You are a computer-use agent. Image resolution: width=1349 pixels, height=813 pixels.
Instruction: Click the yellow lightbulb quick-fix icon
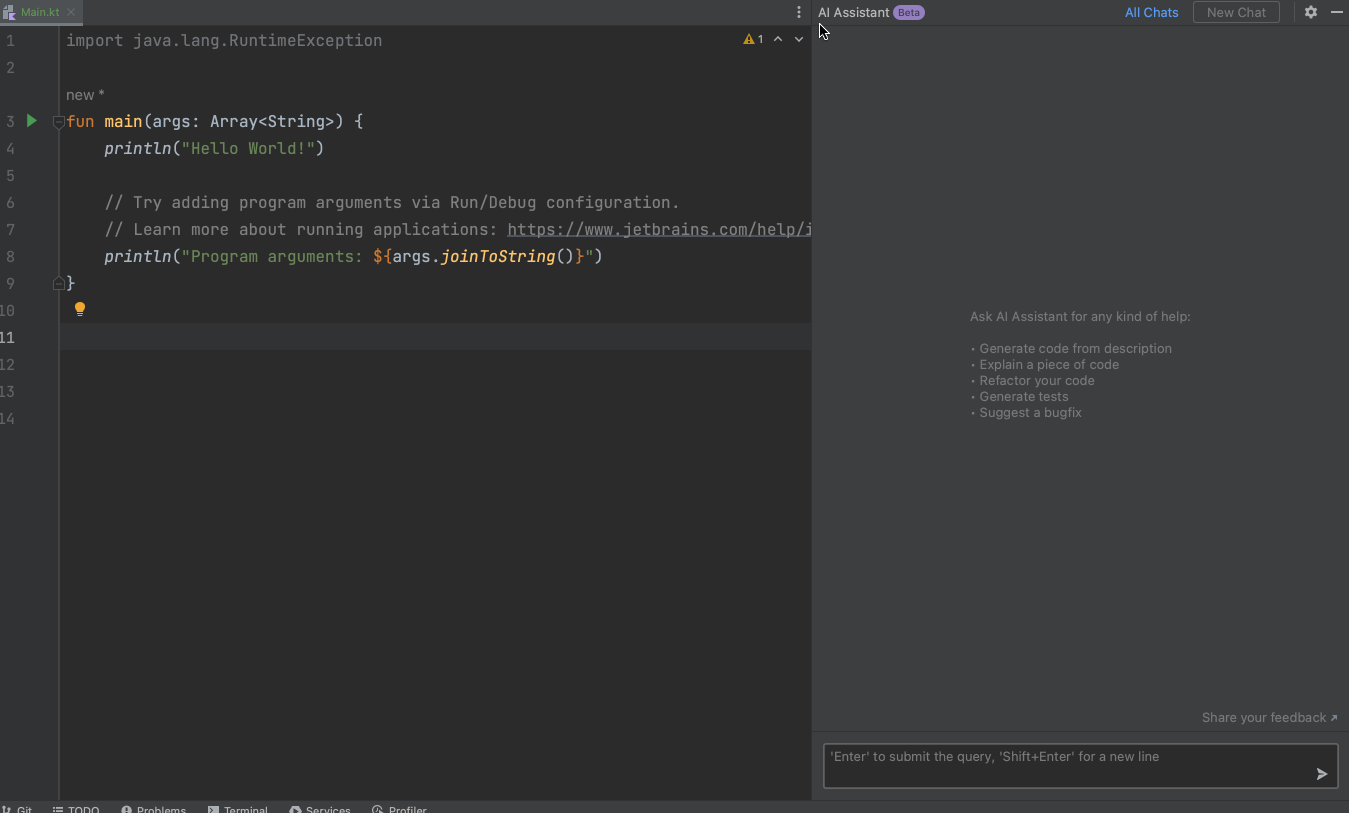click(80, 309)
